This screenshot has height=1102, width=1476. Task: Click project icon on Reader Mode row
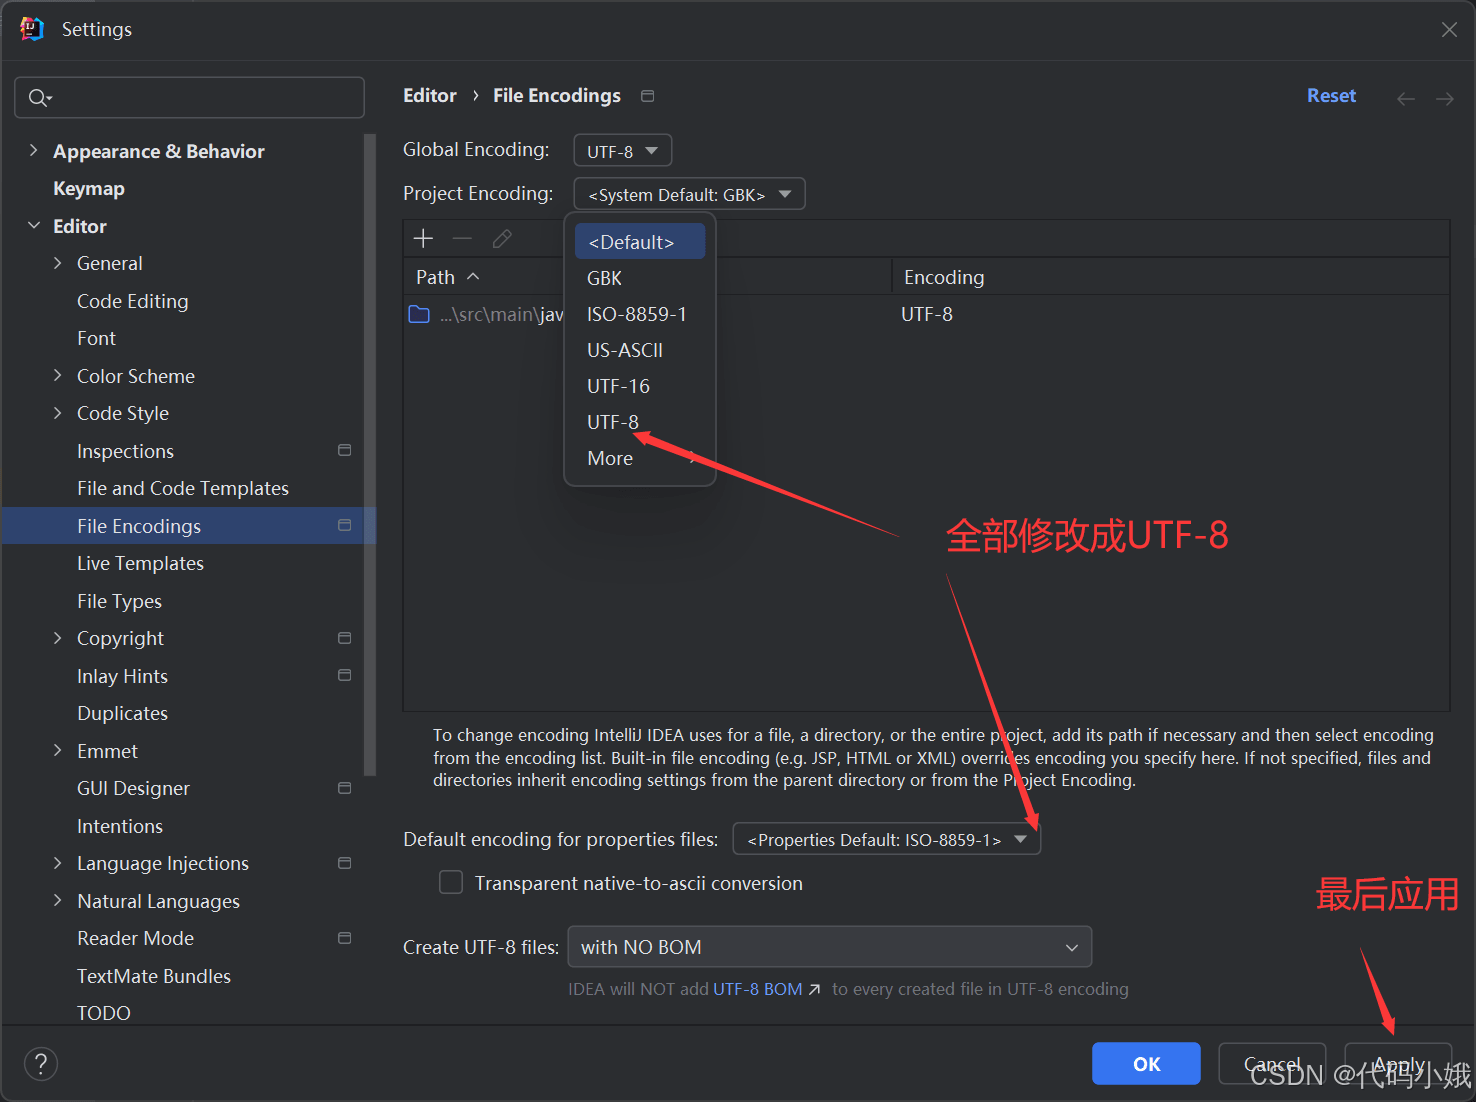point(345,938)
